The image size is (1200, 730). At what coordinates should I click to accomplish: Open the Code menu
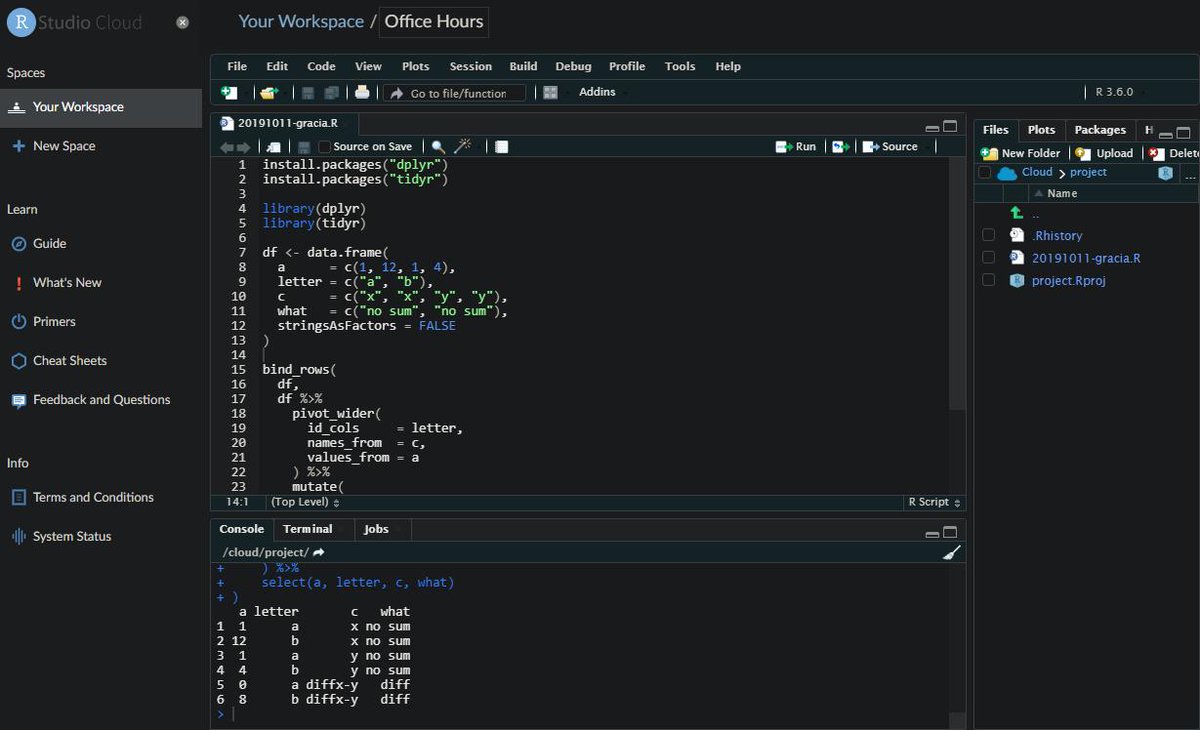tap(321, 66)
